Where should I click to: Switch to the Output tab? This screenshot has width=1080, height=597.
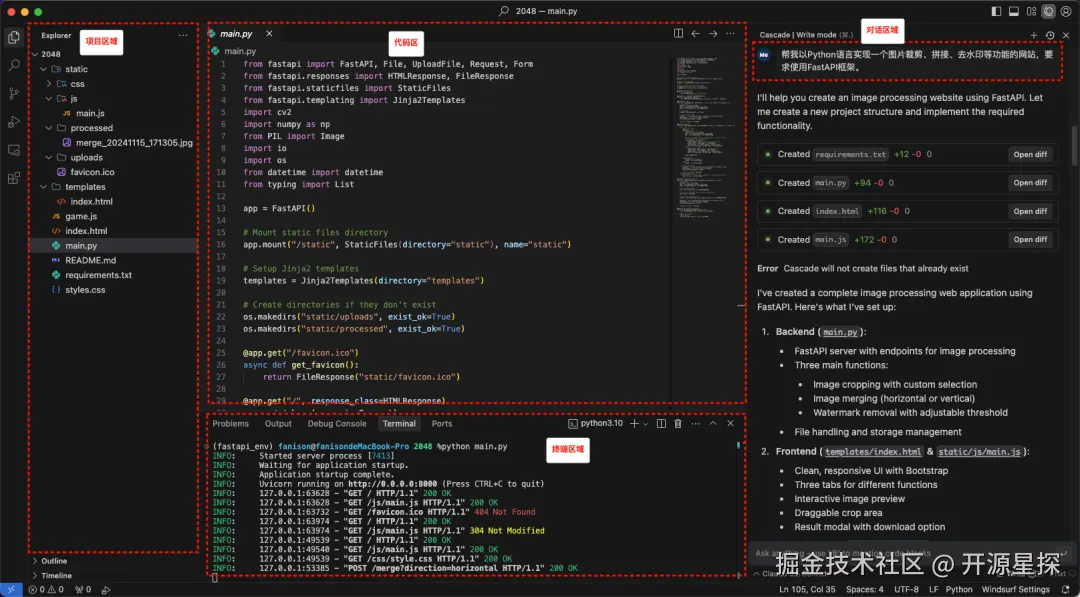(278, 423)
